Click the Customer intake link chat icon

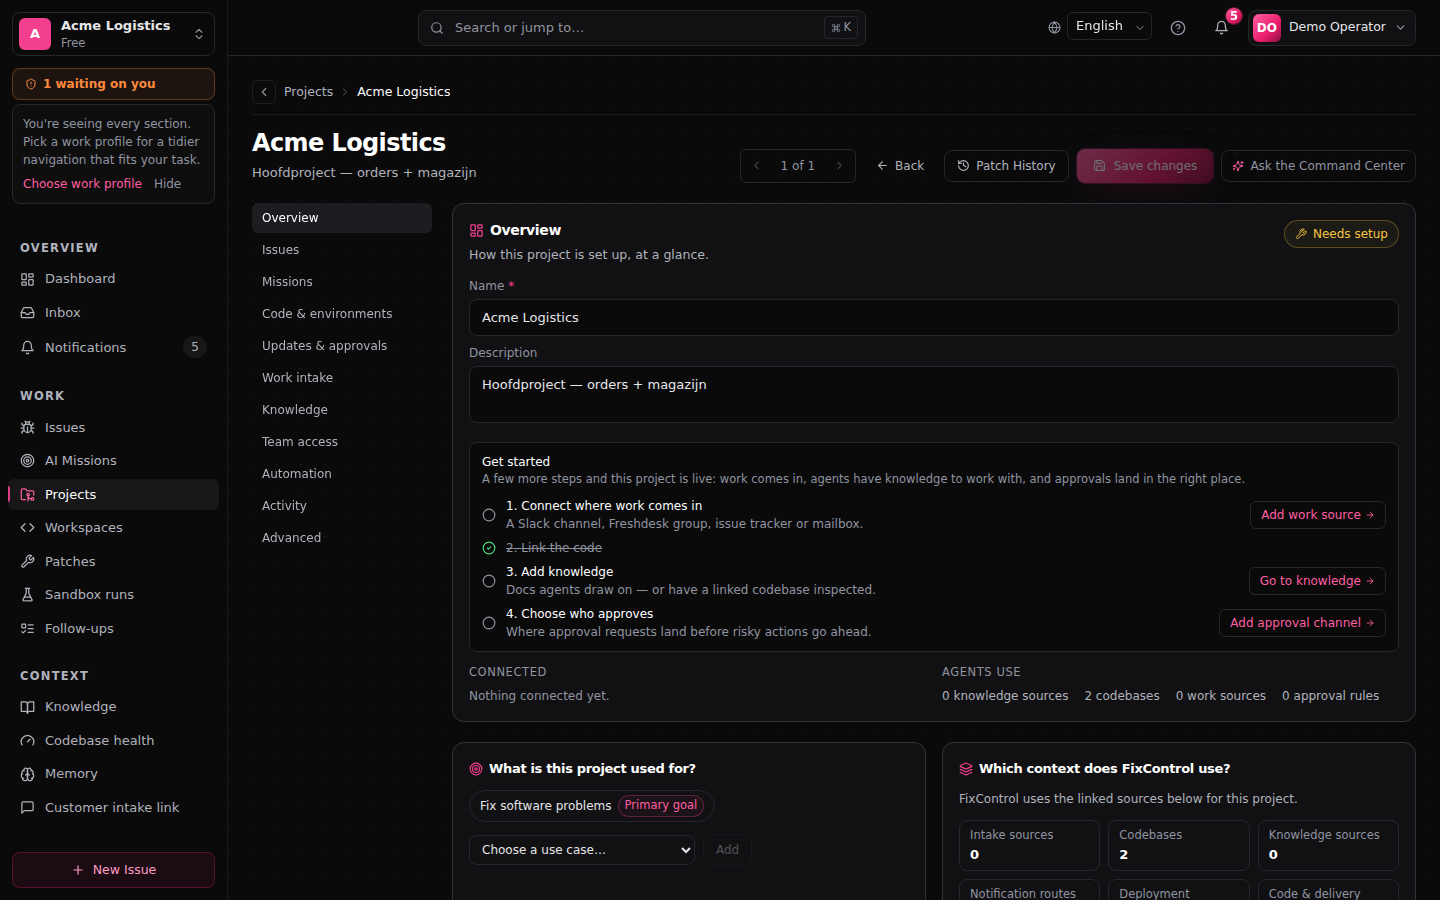pos(27,808)
